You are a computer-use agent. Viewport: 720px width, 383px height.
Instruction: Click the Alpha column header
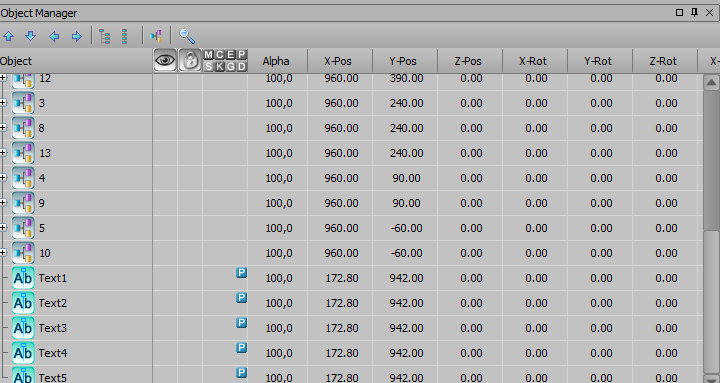point(277,61)
